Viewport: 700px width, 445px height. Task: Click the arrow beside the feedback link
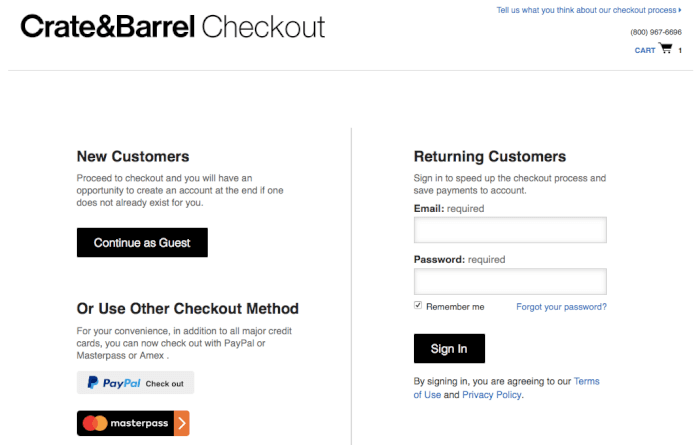click(680, 11)
